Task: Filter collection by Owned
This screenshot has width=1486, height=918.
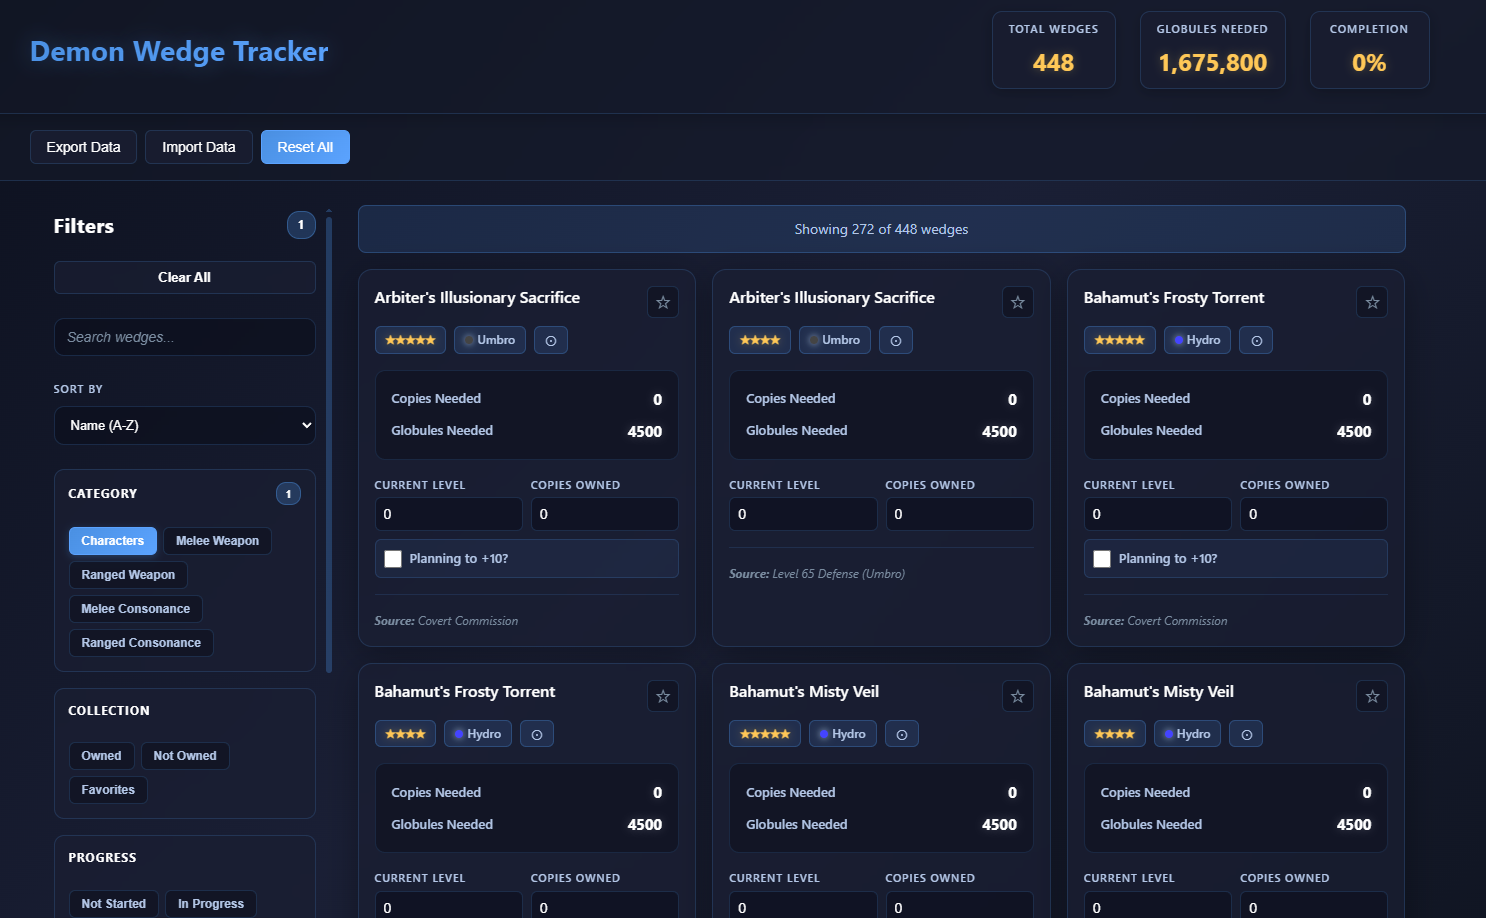Action: point(101,756)
